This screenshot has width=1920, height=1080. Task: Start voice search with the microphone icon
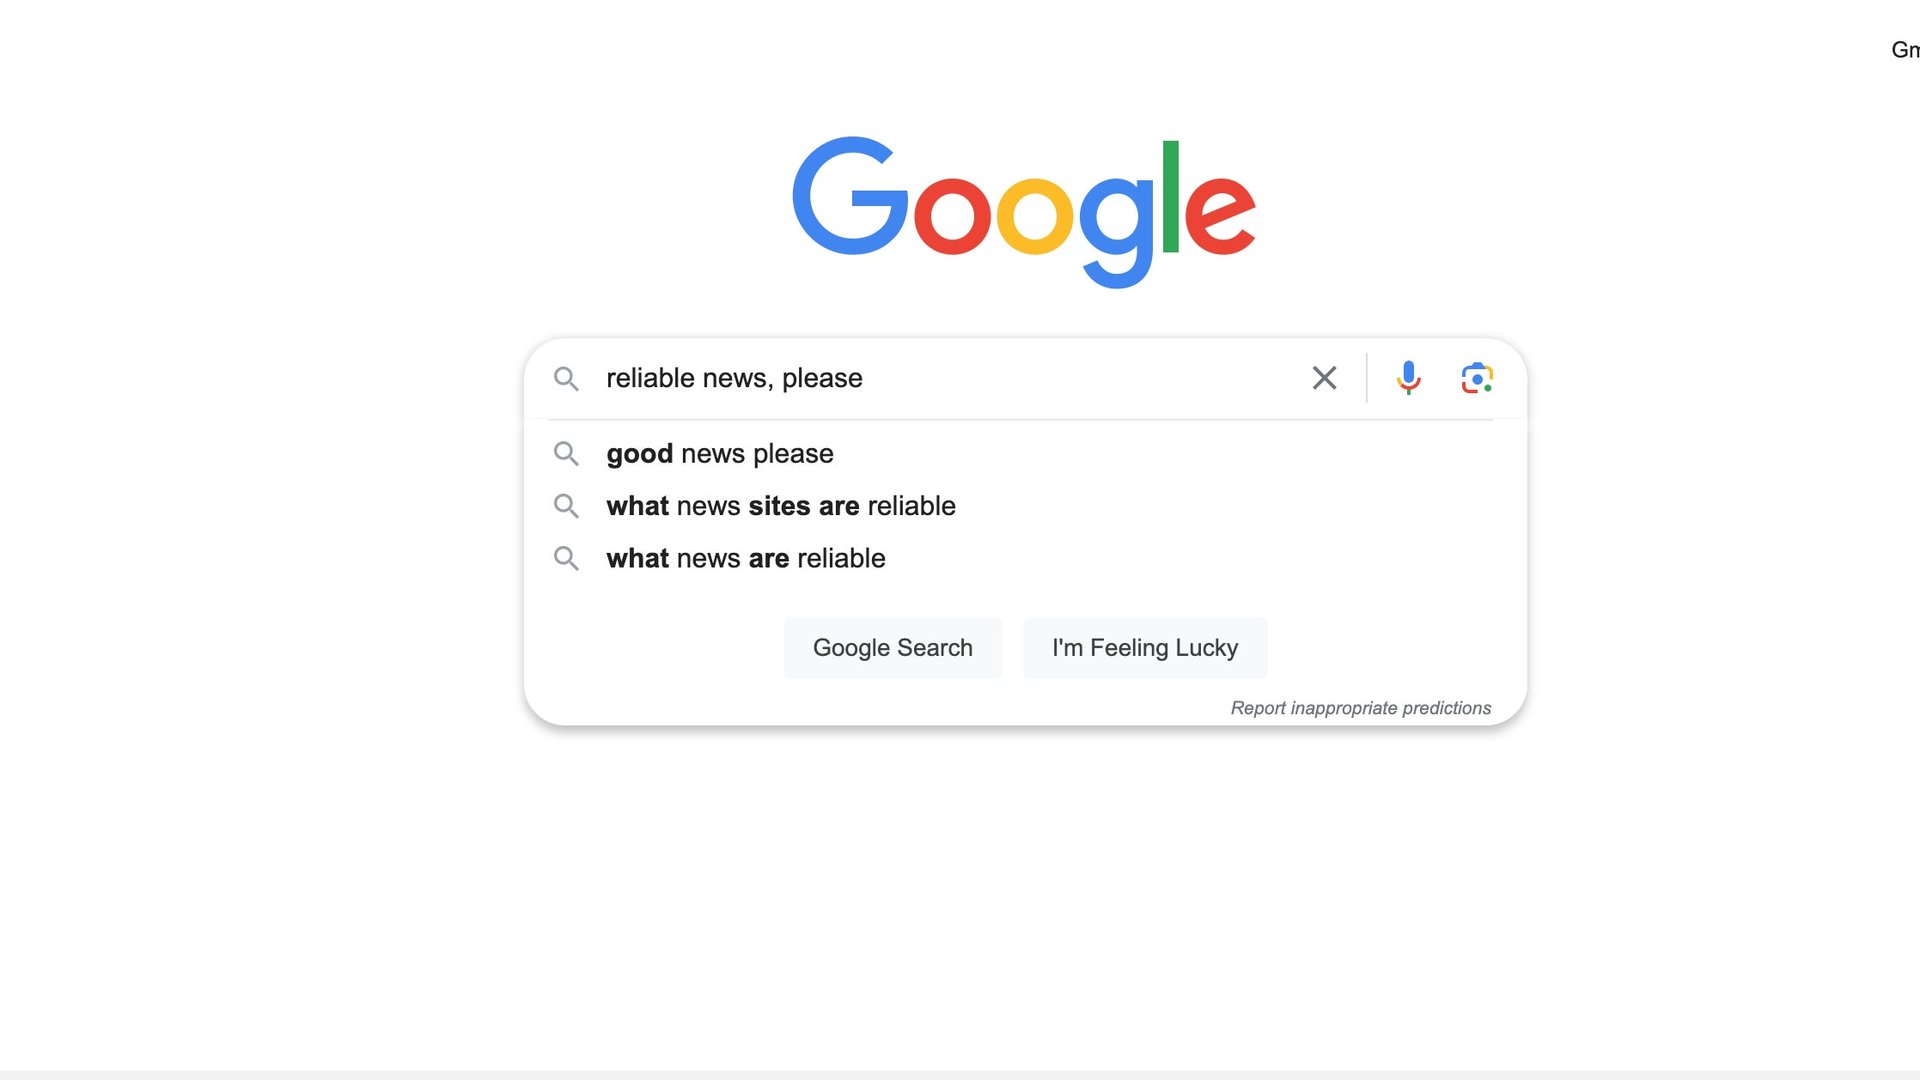pos(1408,378)
